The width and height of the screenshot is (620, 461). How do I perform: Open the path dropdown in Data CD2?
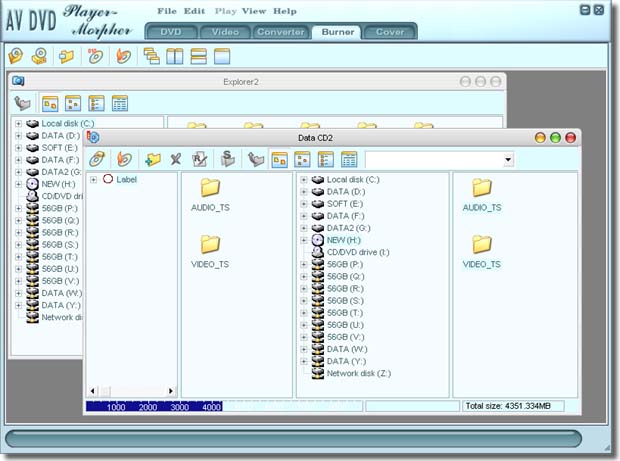pos(508,160)
